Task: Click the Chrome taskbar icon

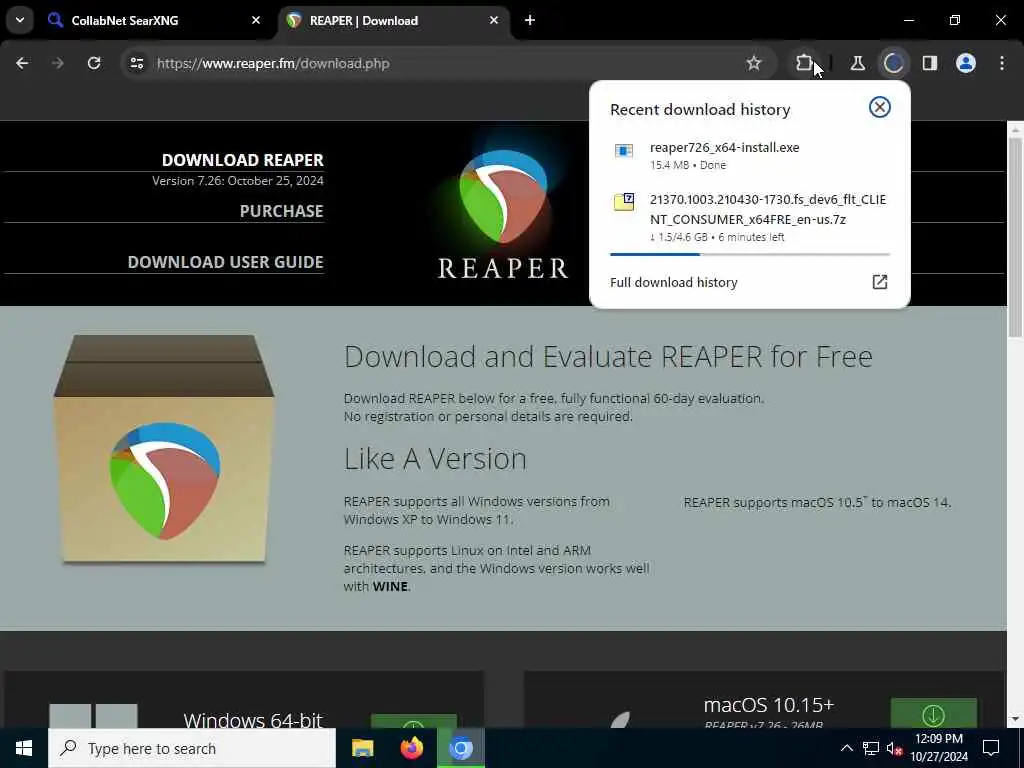Action: click(x=461, y=748)
